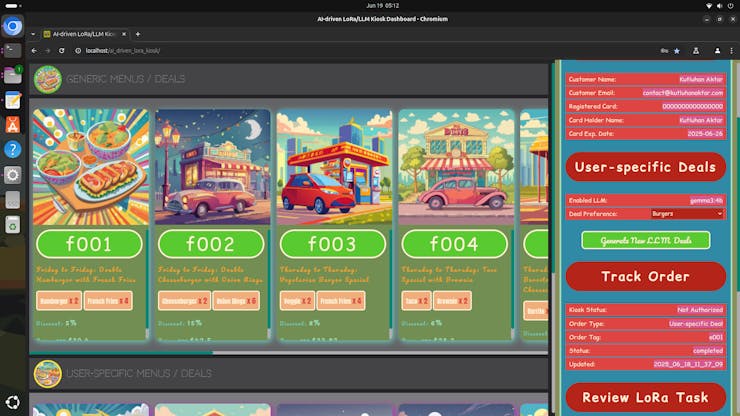Viewport: 740px width, 416px height.
Task: Open the Help dock icon
Action: coord(13,150)
